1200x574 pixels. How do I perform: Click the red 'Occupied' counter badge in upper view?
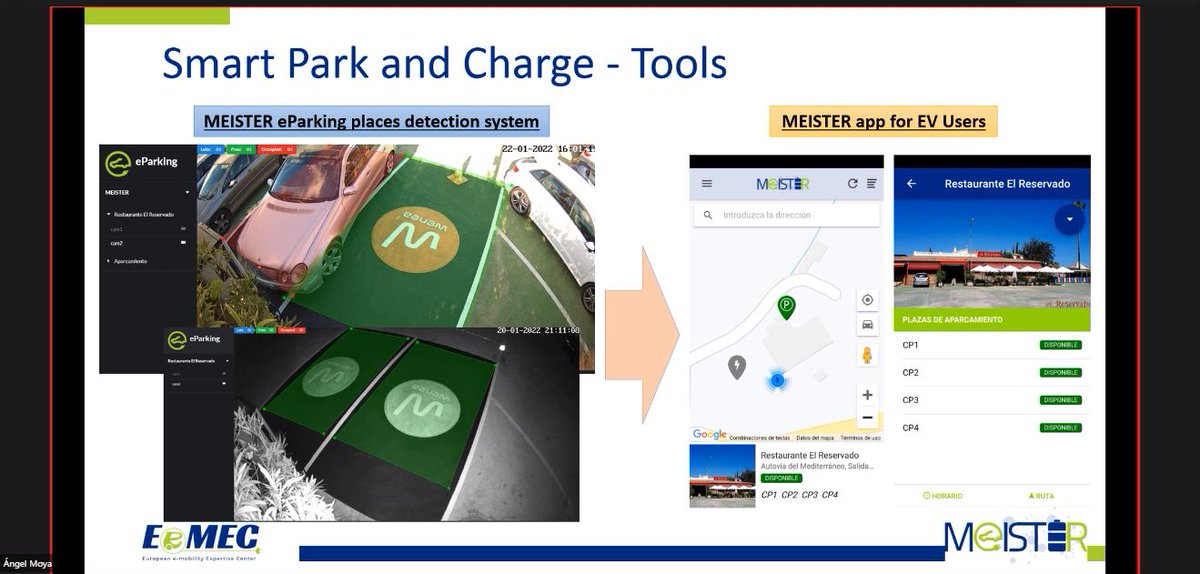[x=277, y=149]
